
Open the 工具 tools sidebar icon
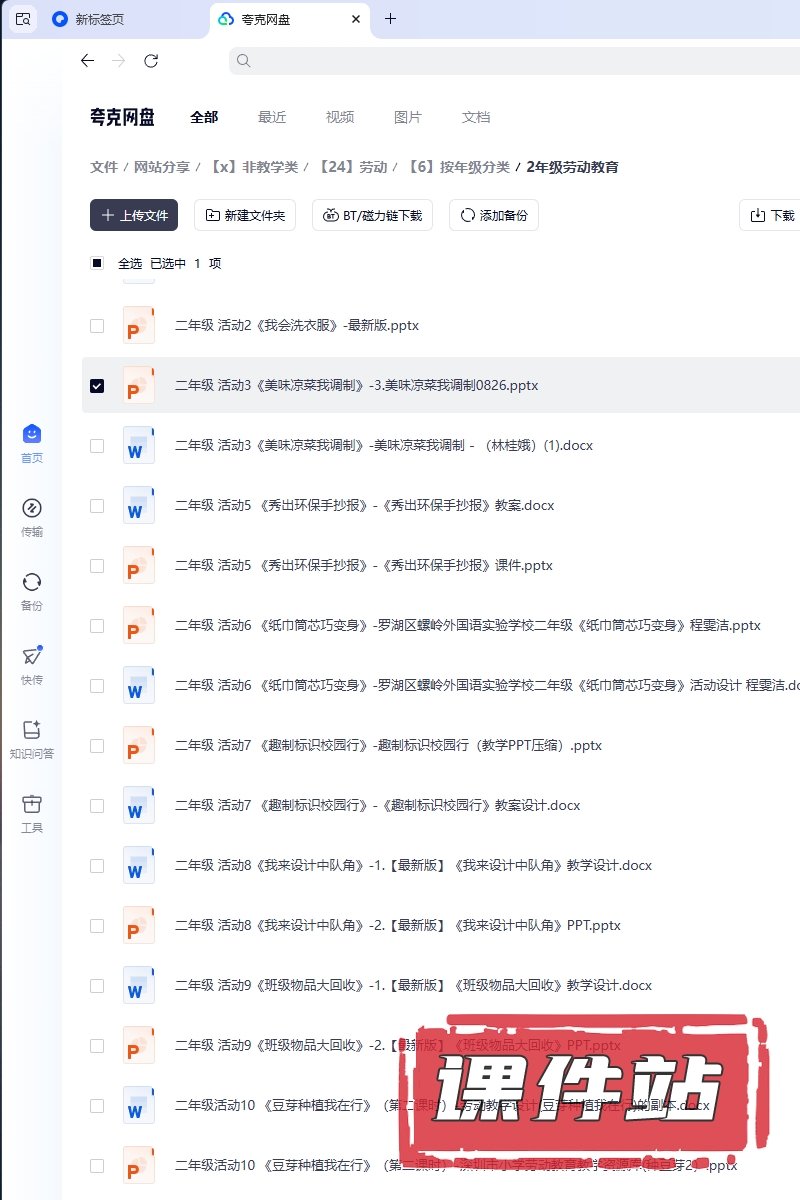point(32,804)
